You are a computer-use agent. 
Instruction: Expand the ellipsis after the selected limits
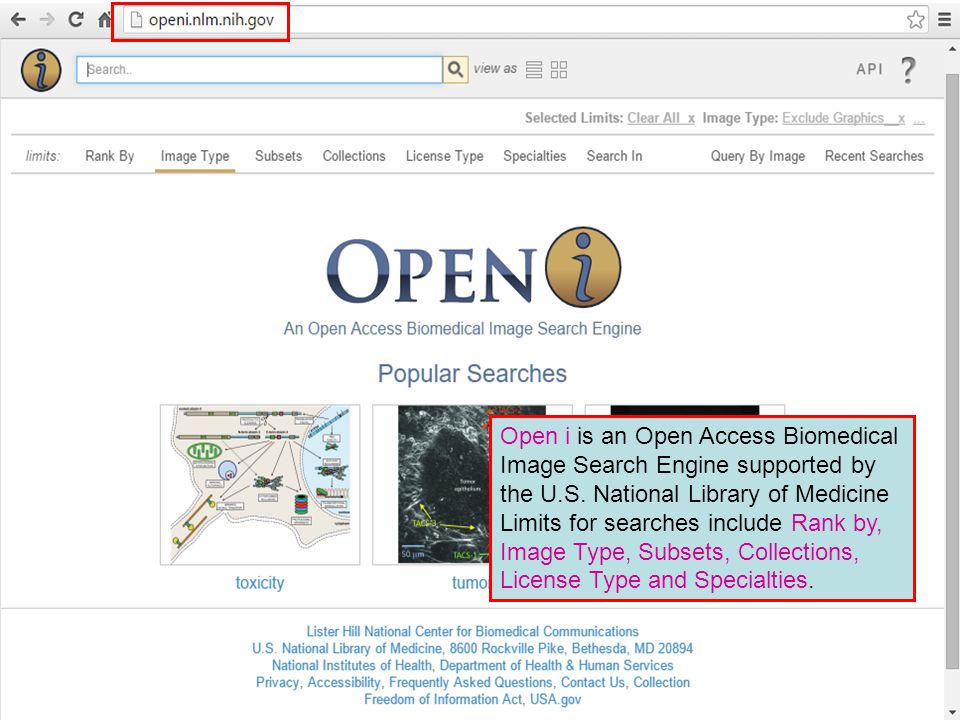[x=919, y=119]
